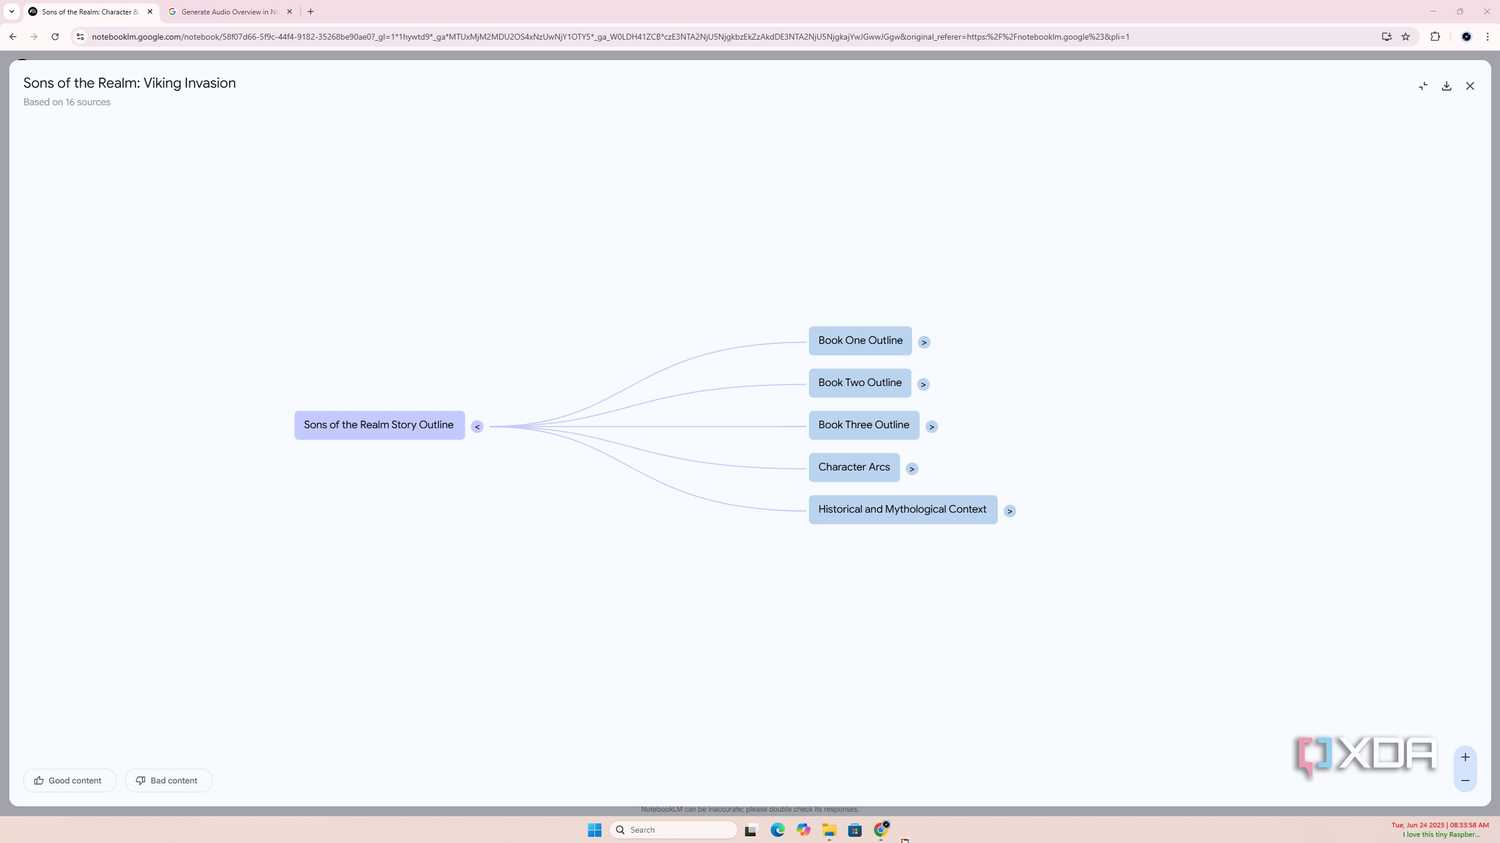Expand the Book One Outline node
1500x843 pixels.
click(x=924, y=342)
